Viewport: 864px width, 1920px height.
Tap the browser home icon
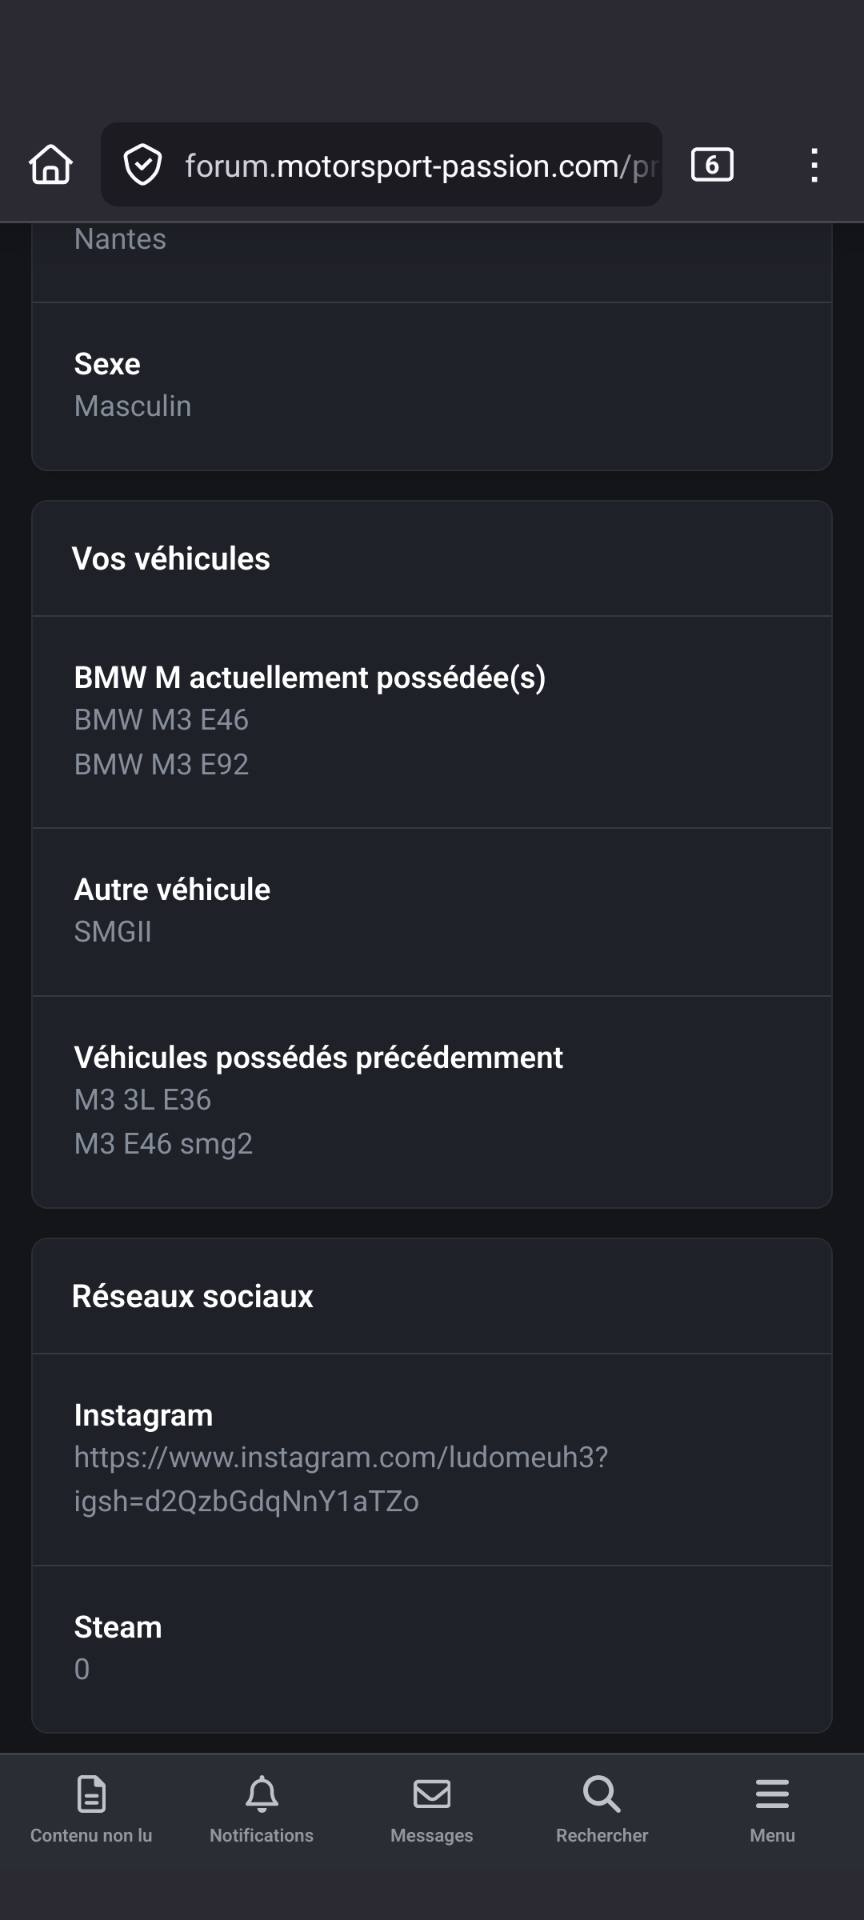coord(51,165)
